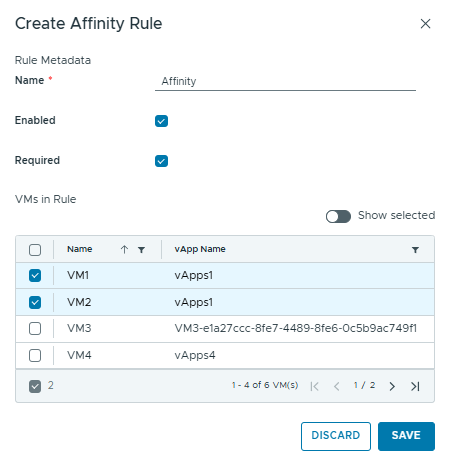
Task: Click the vApp Name column header
Action: 200,249
